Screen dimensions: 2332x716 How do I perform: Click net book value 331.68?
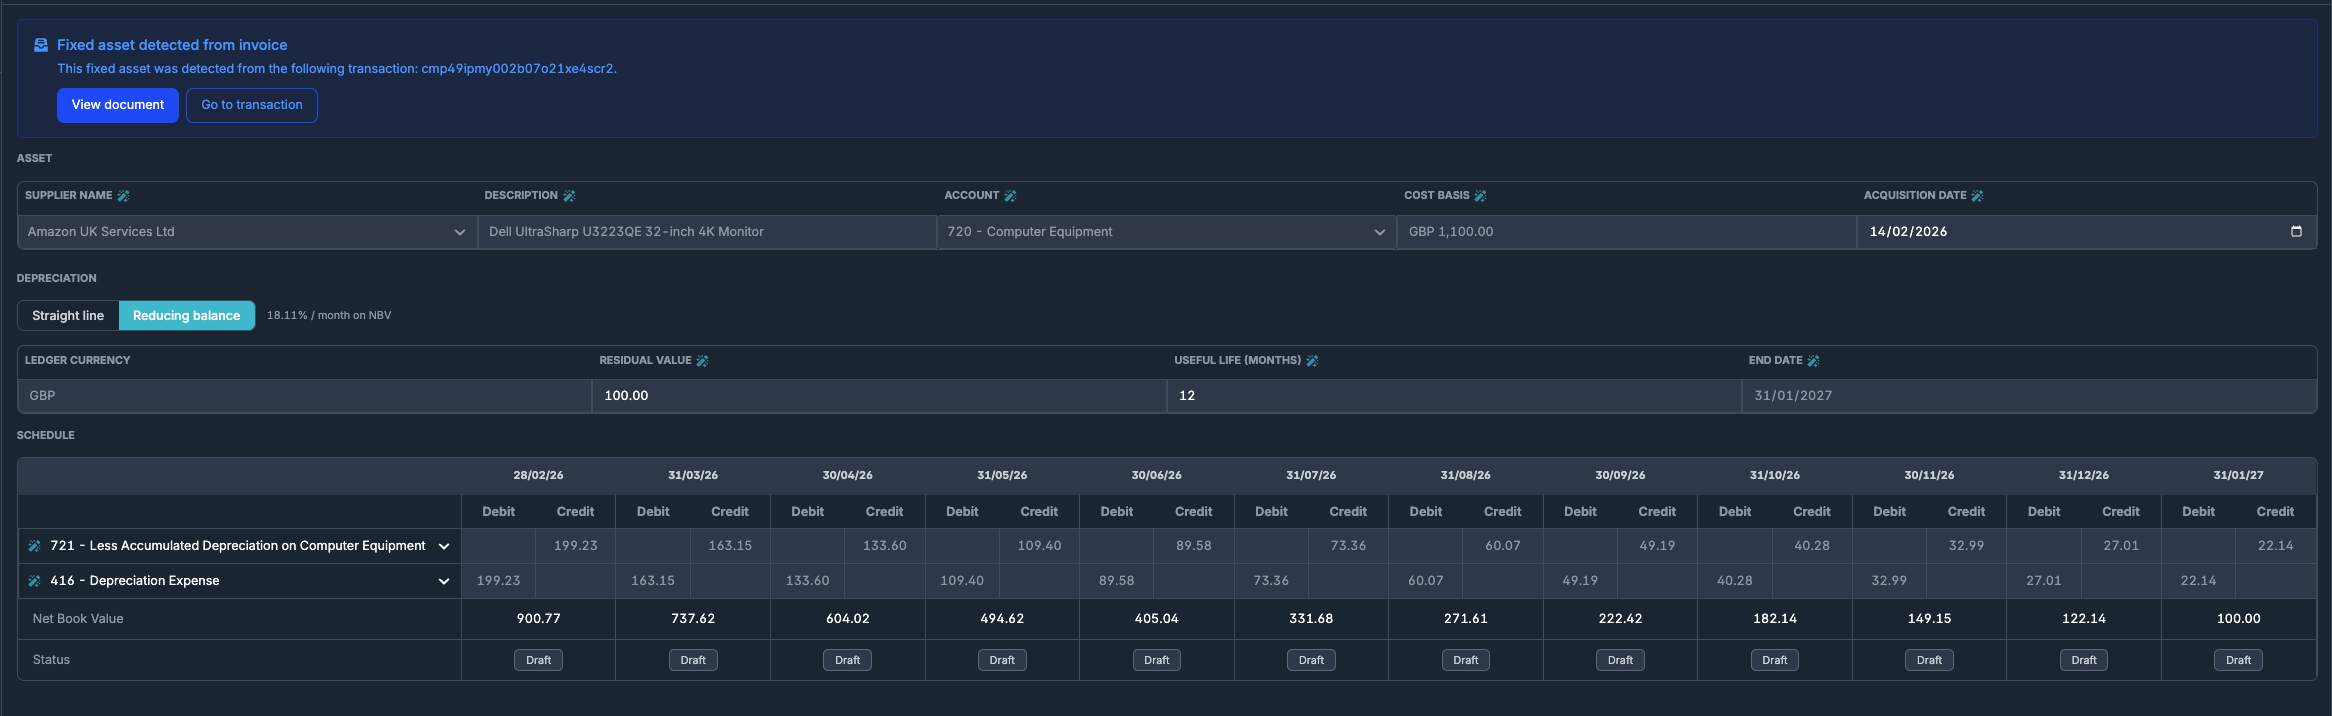[x=1311, y=619]
